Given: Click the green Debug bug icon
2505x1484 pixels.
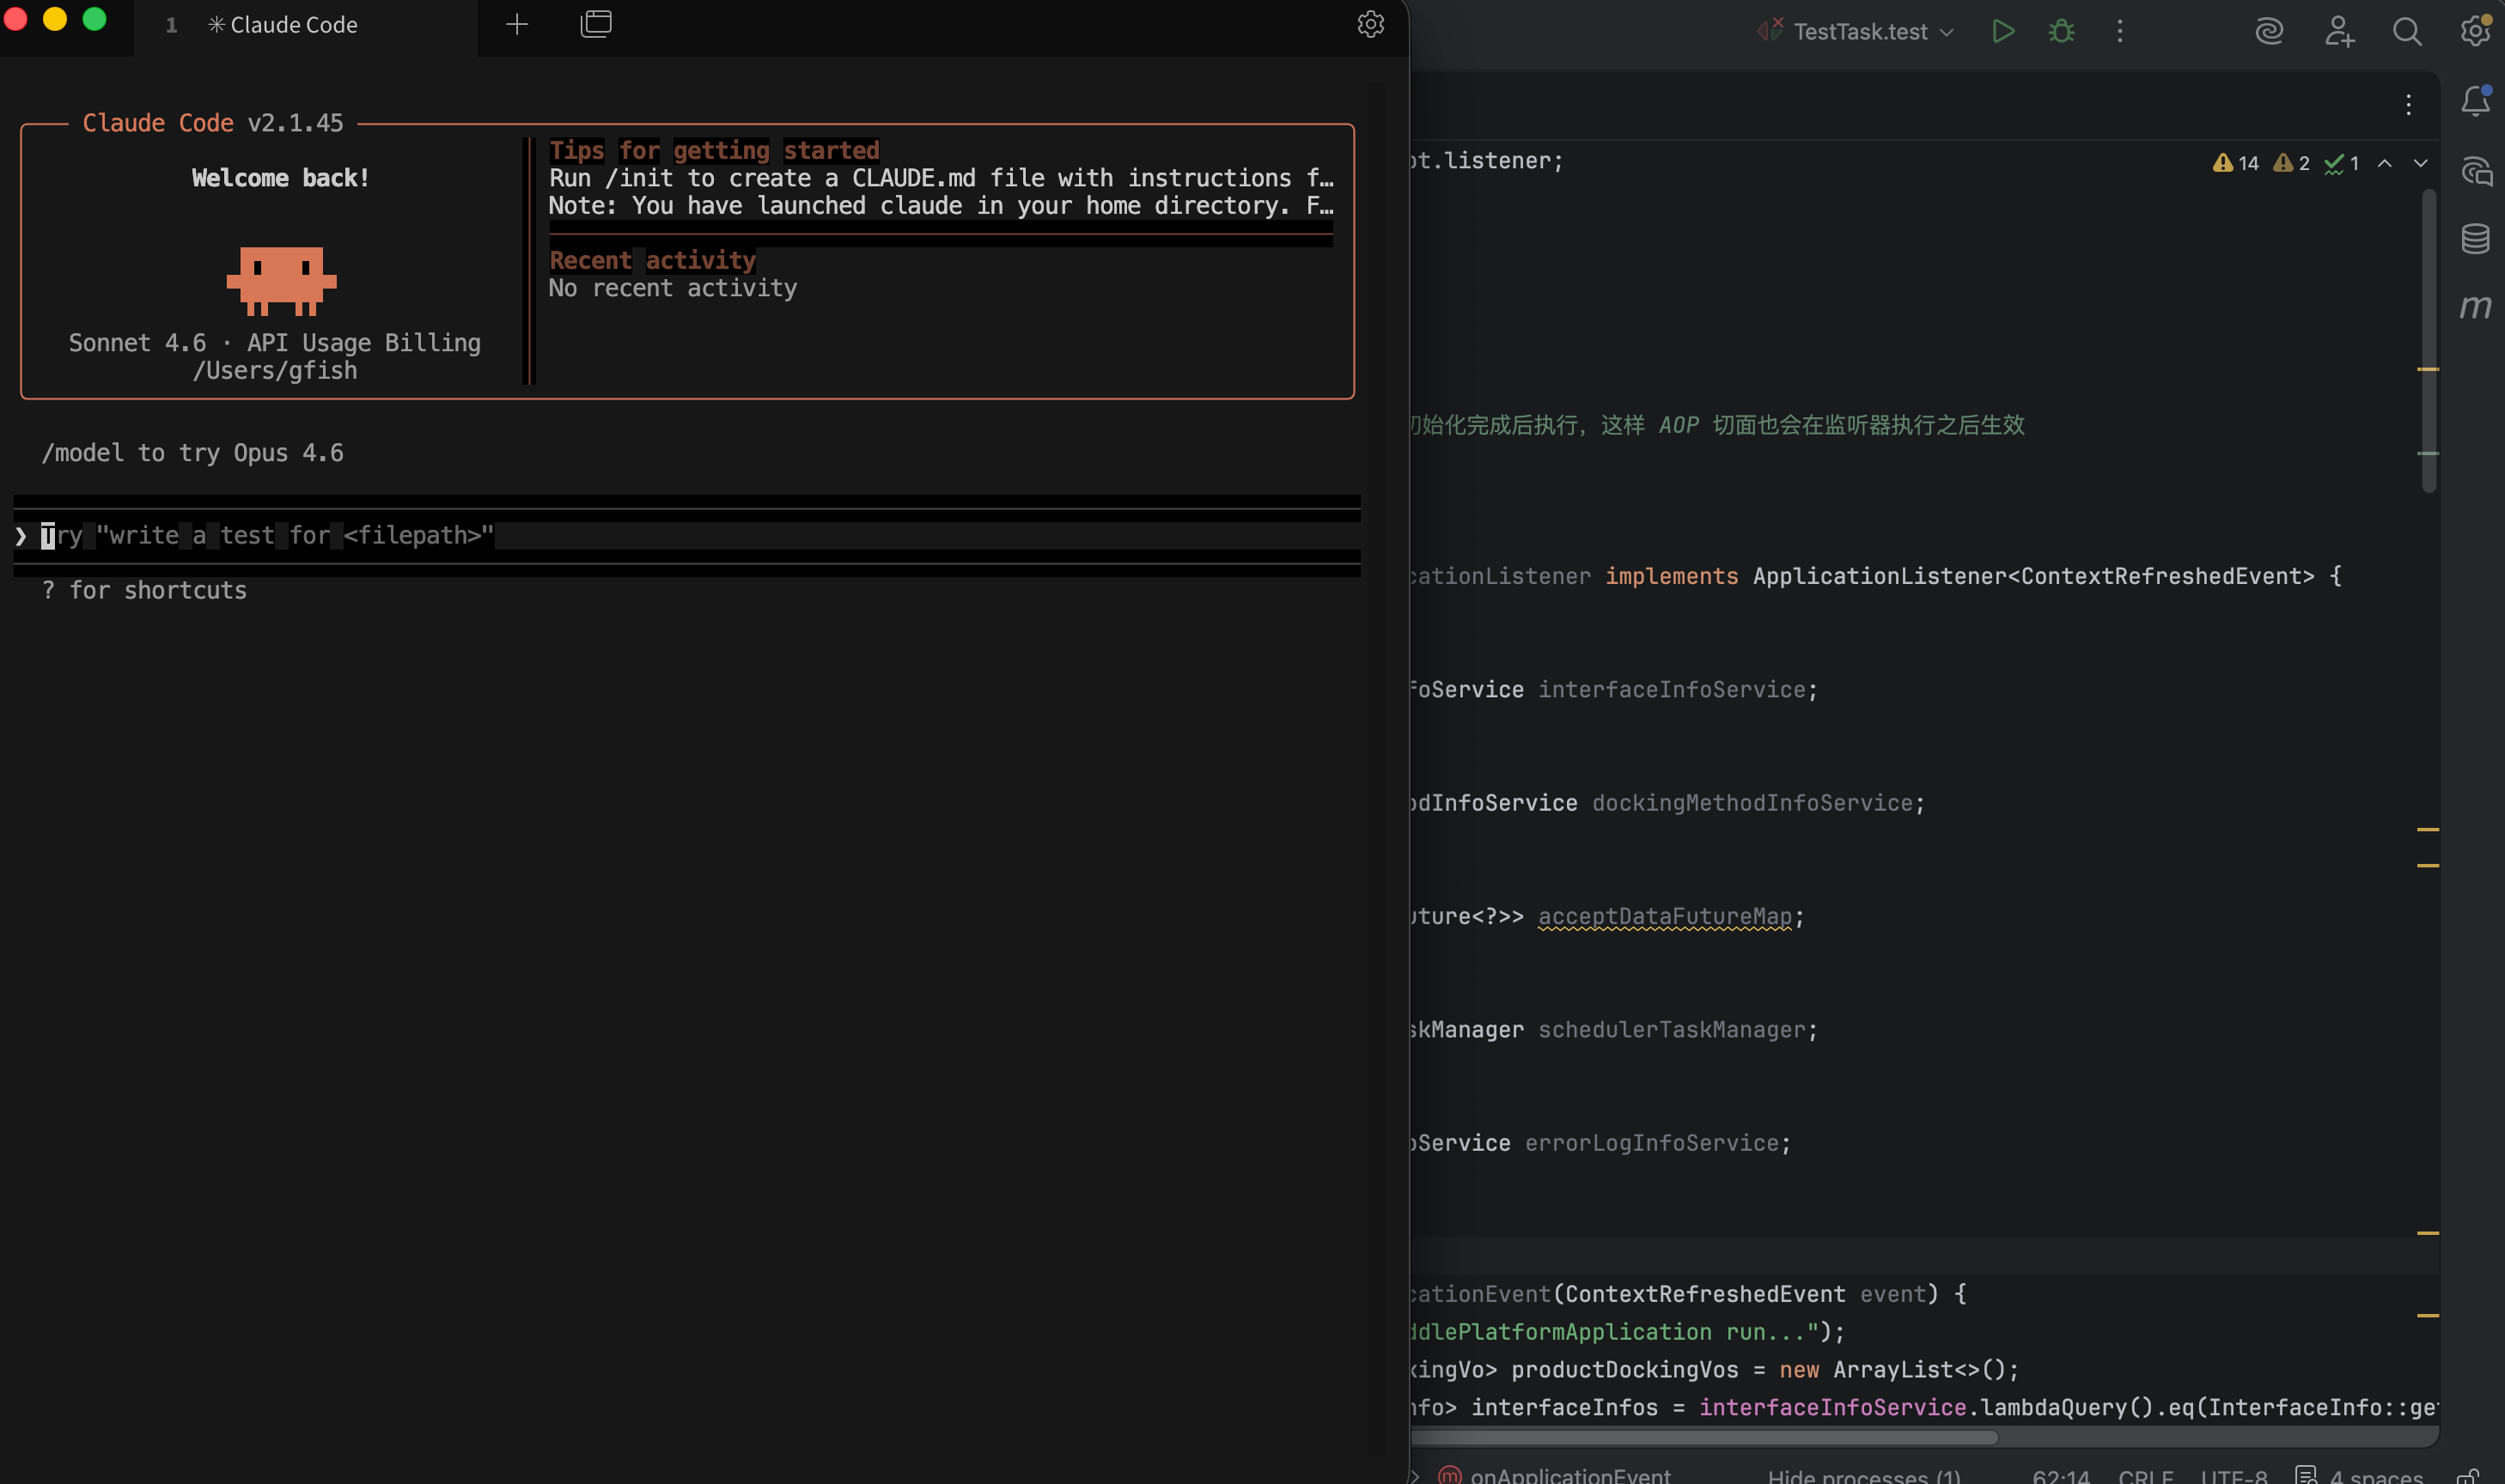Looking at the screenshot, I should (2061, 31).
